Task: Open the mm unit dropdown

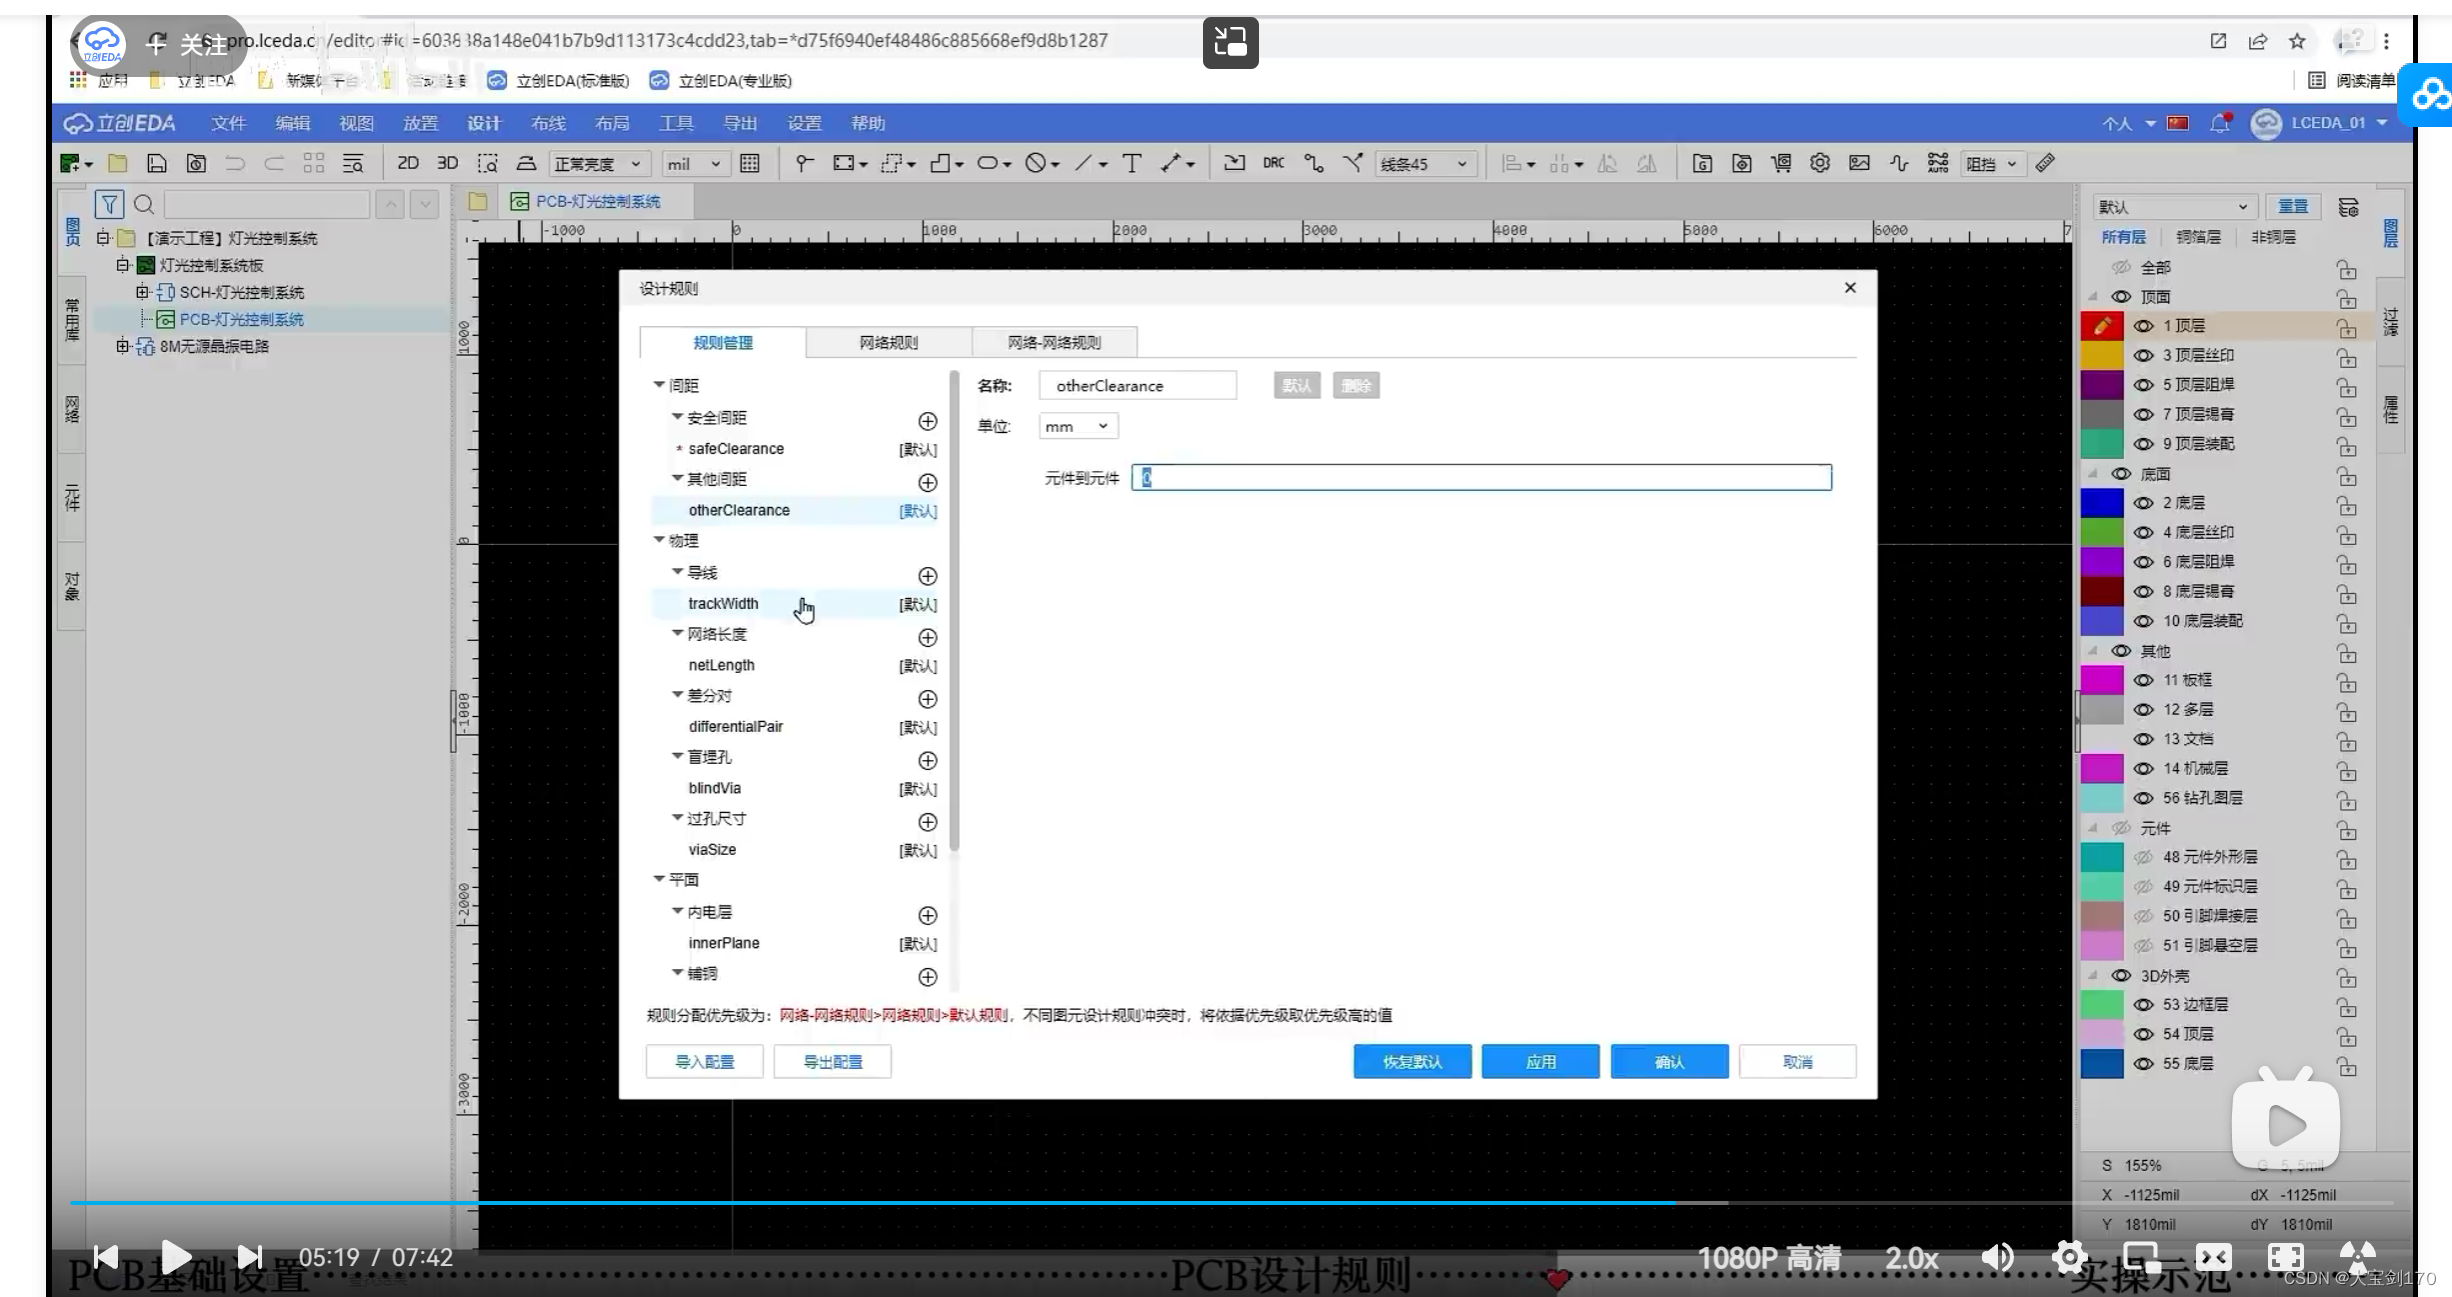Action: [x=1077, y=426]
